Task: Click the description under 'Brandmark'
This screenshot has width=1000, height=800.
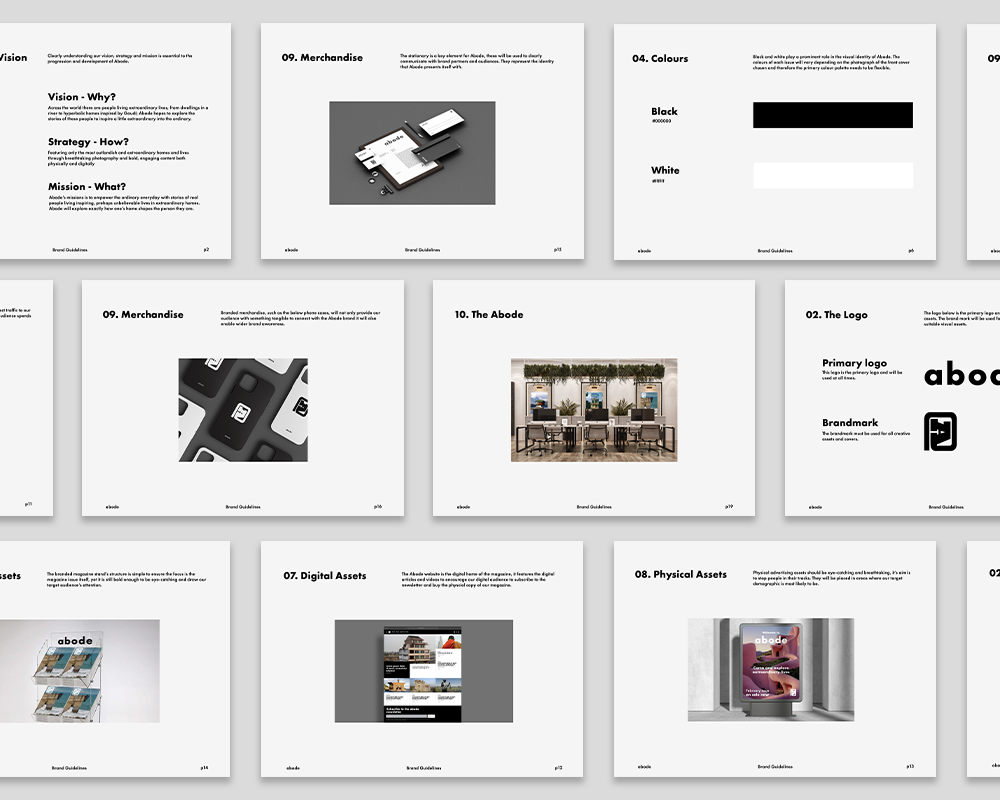Action: 865,436
